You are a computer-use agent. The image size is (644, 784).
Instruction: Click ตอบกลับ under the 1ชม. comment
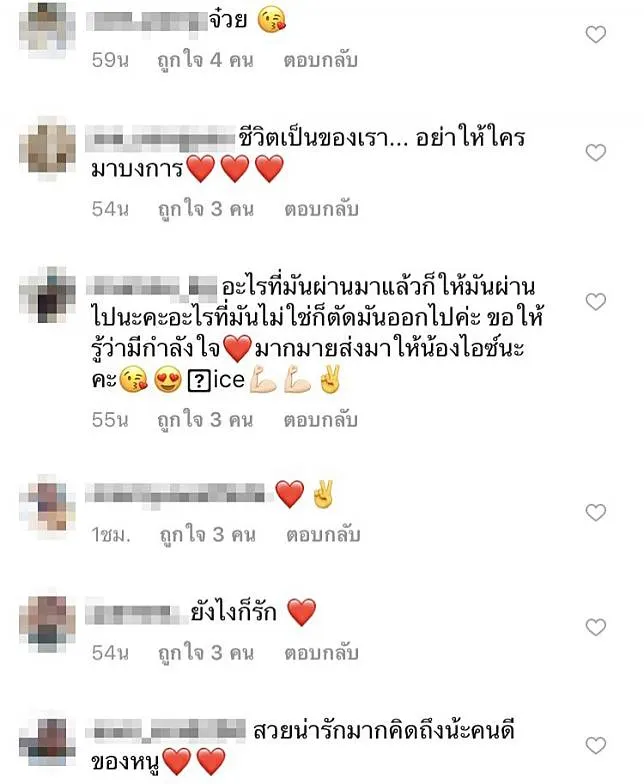click(323, 534)
